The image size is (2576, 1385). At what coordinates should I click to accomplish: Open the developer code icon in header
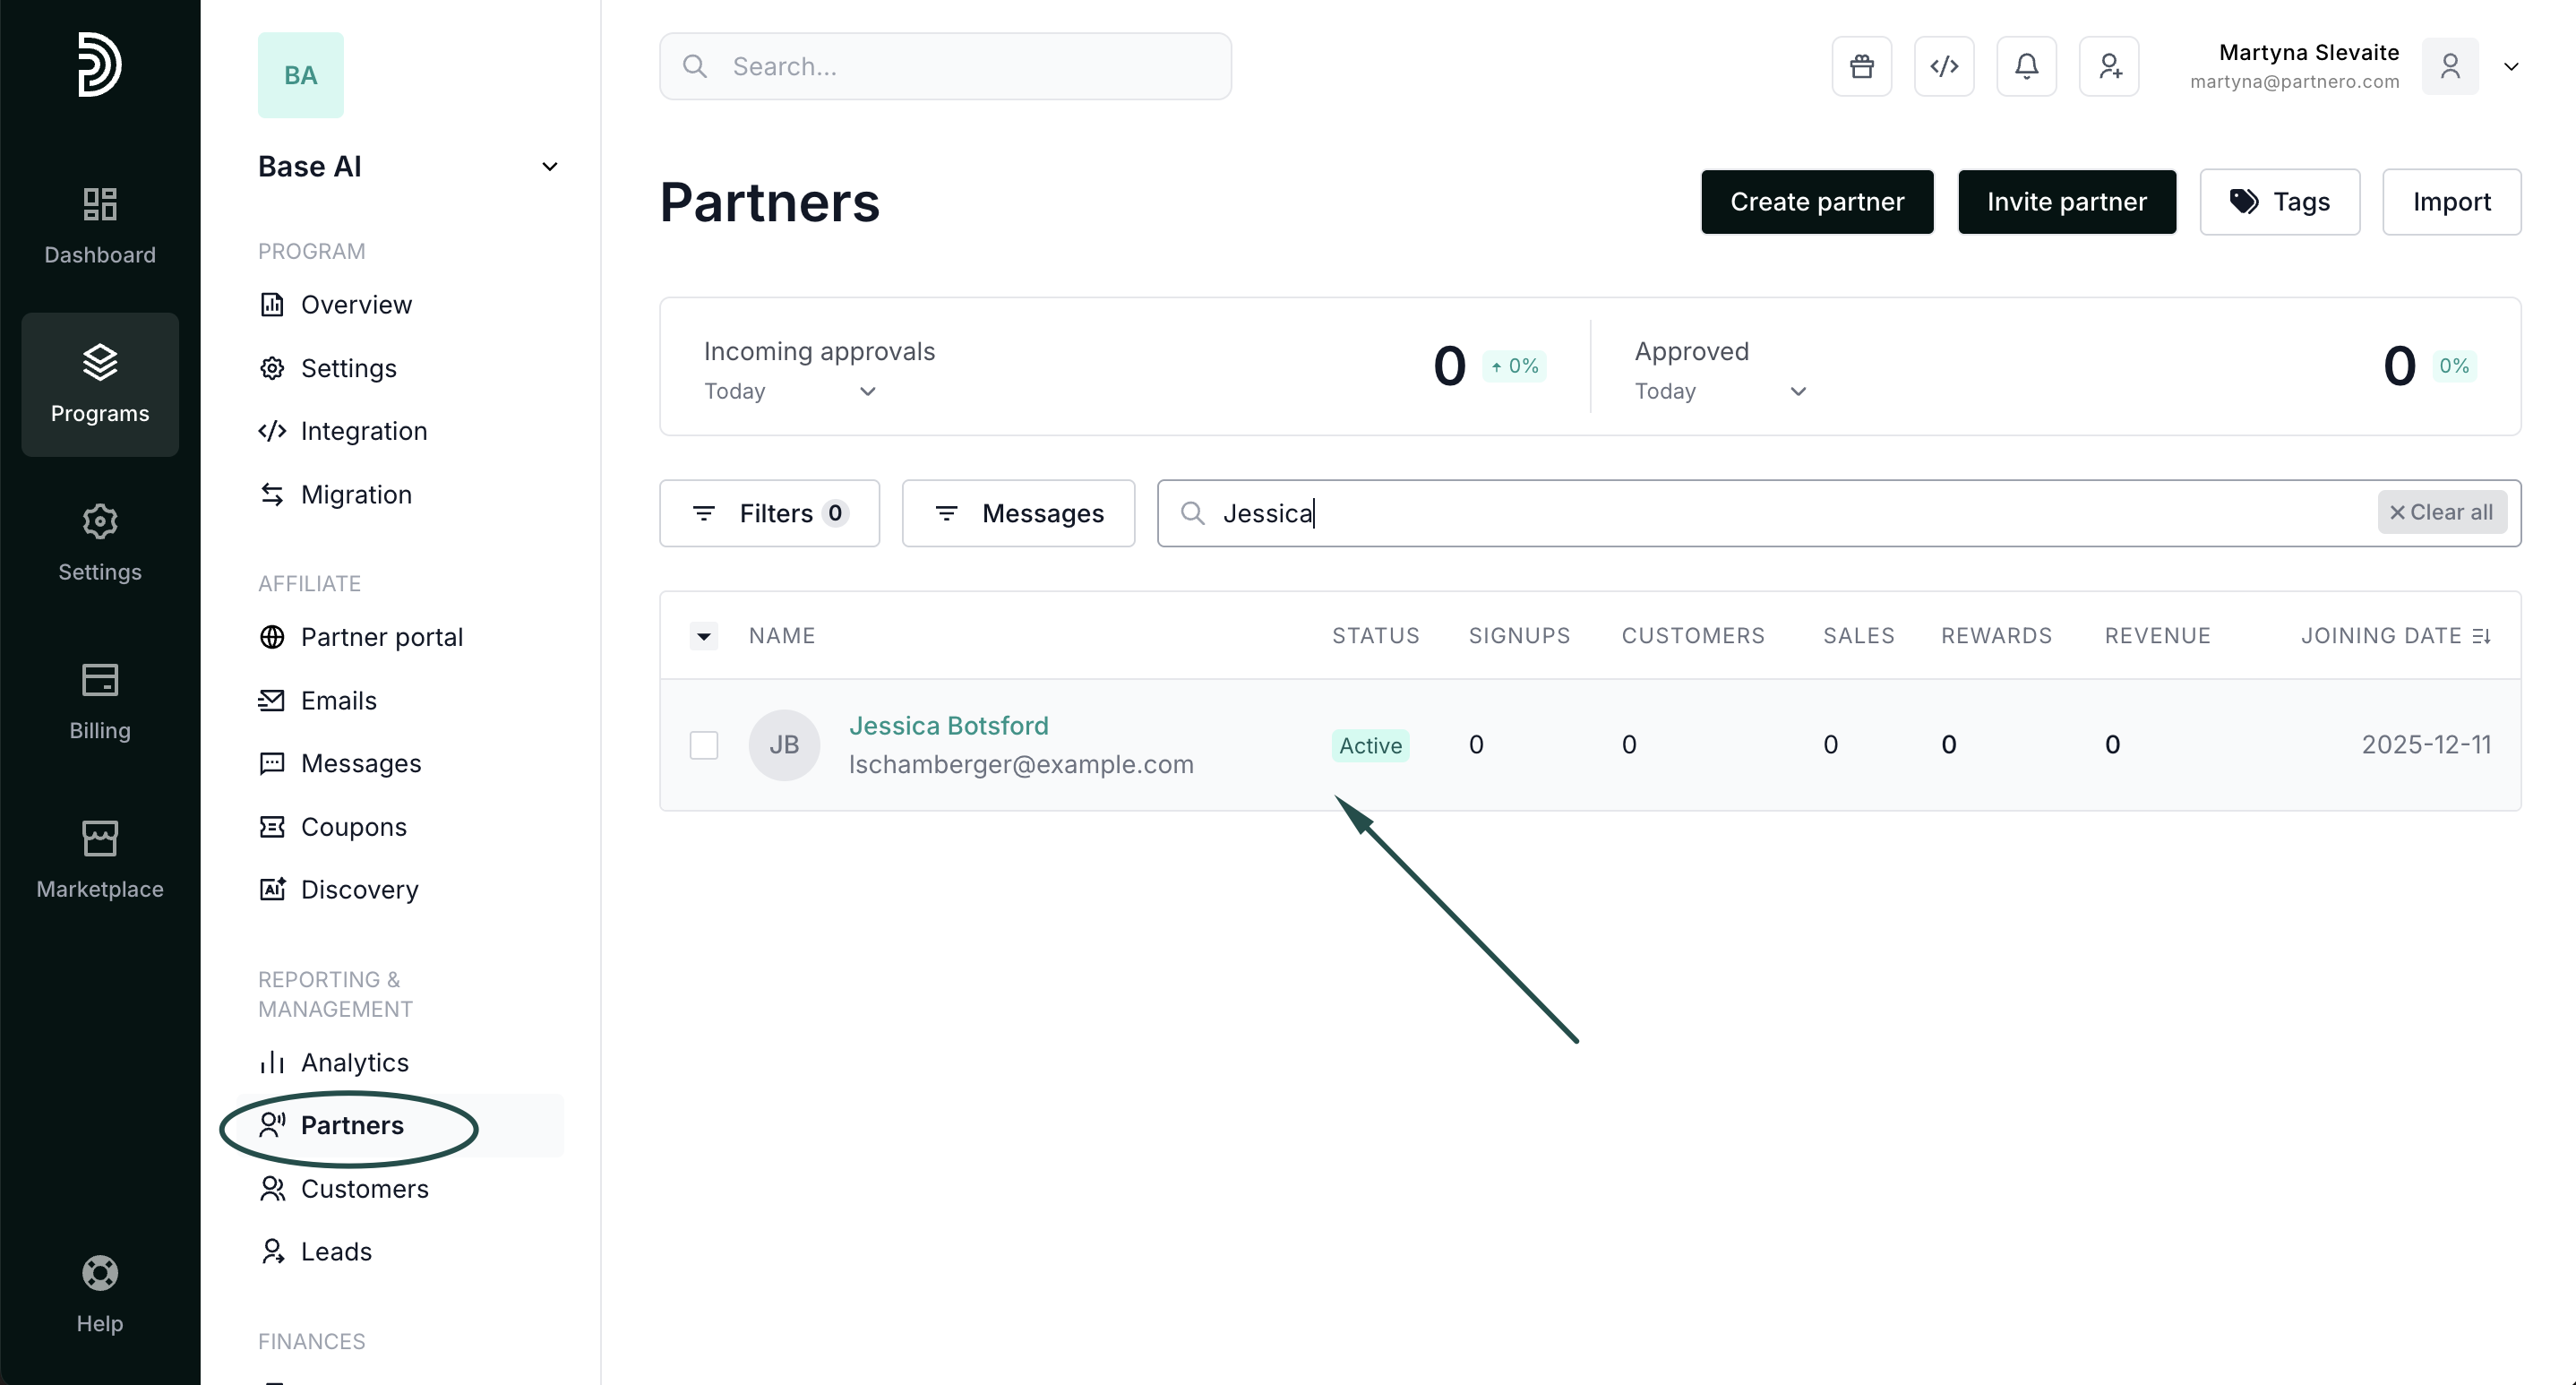click(x=1943, y=67)
